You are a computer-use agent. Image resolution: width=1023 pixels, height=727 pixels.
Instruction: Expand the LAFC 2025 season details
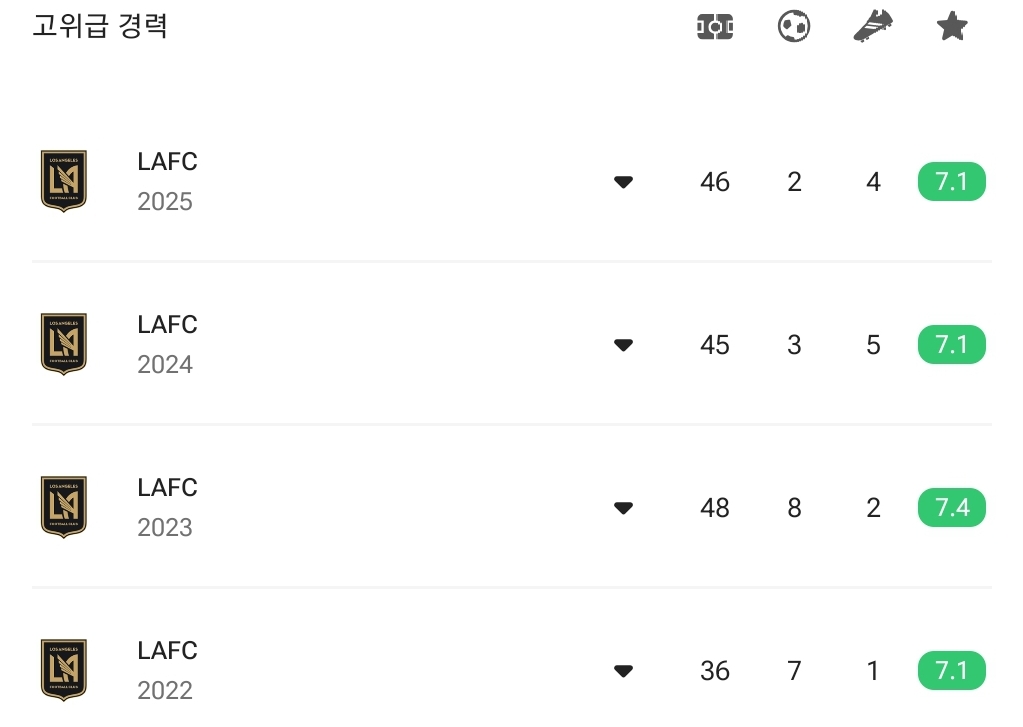623,182
